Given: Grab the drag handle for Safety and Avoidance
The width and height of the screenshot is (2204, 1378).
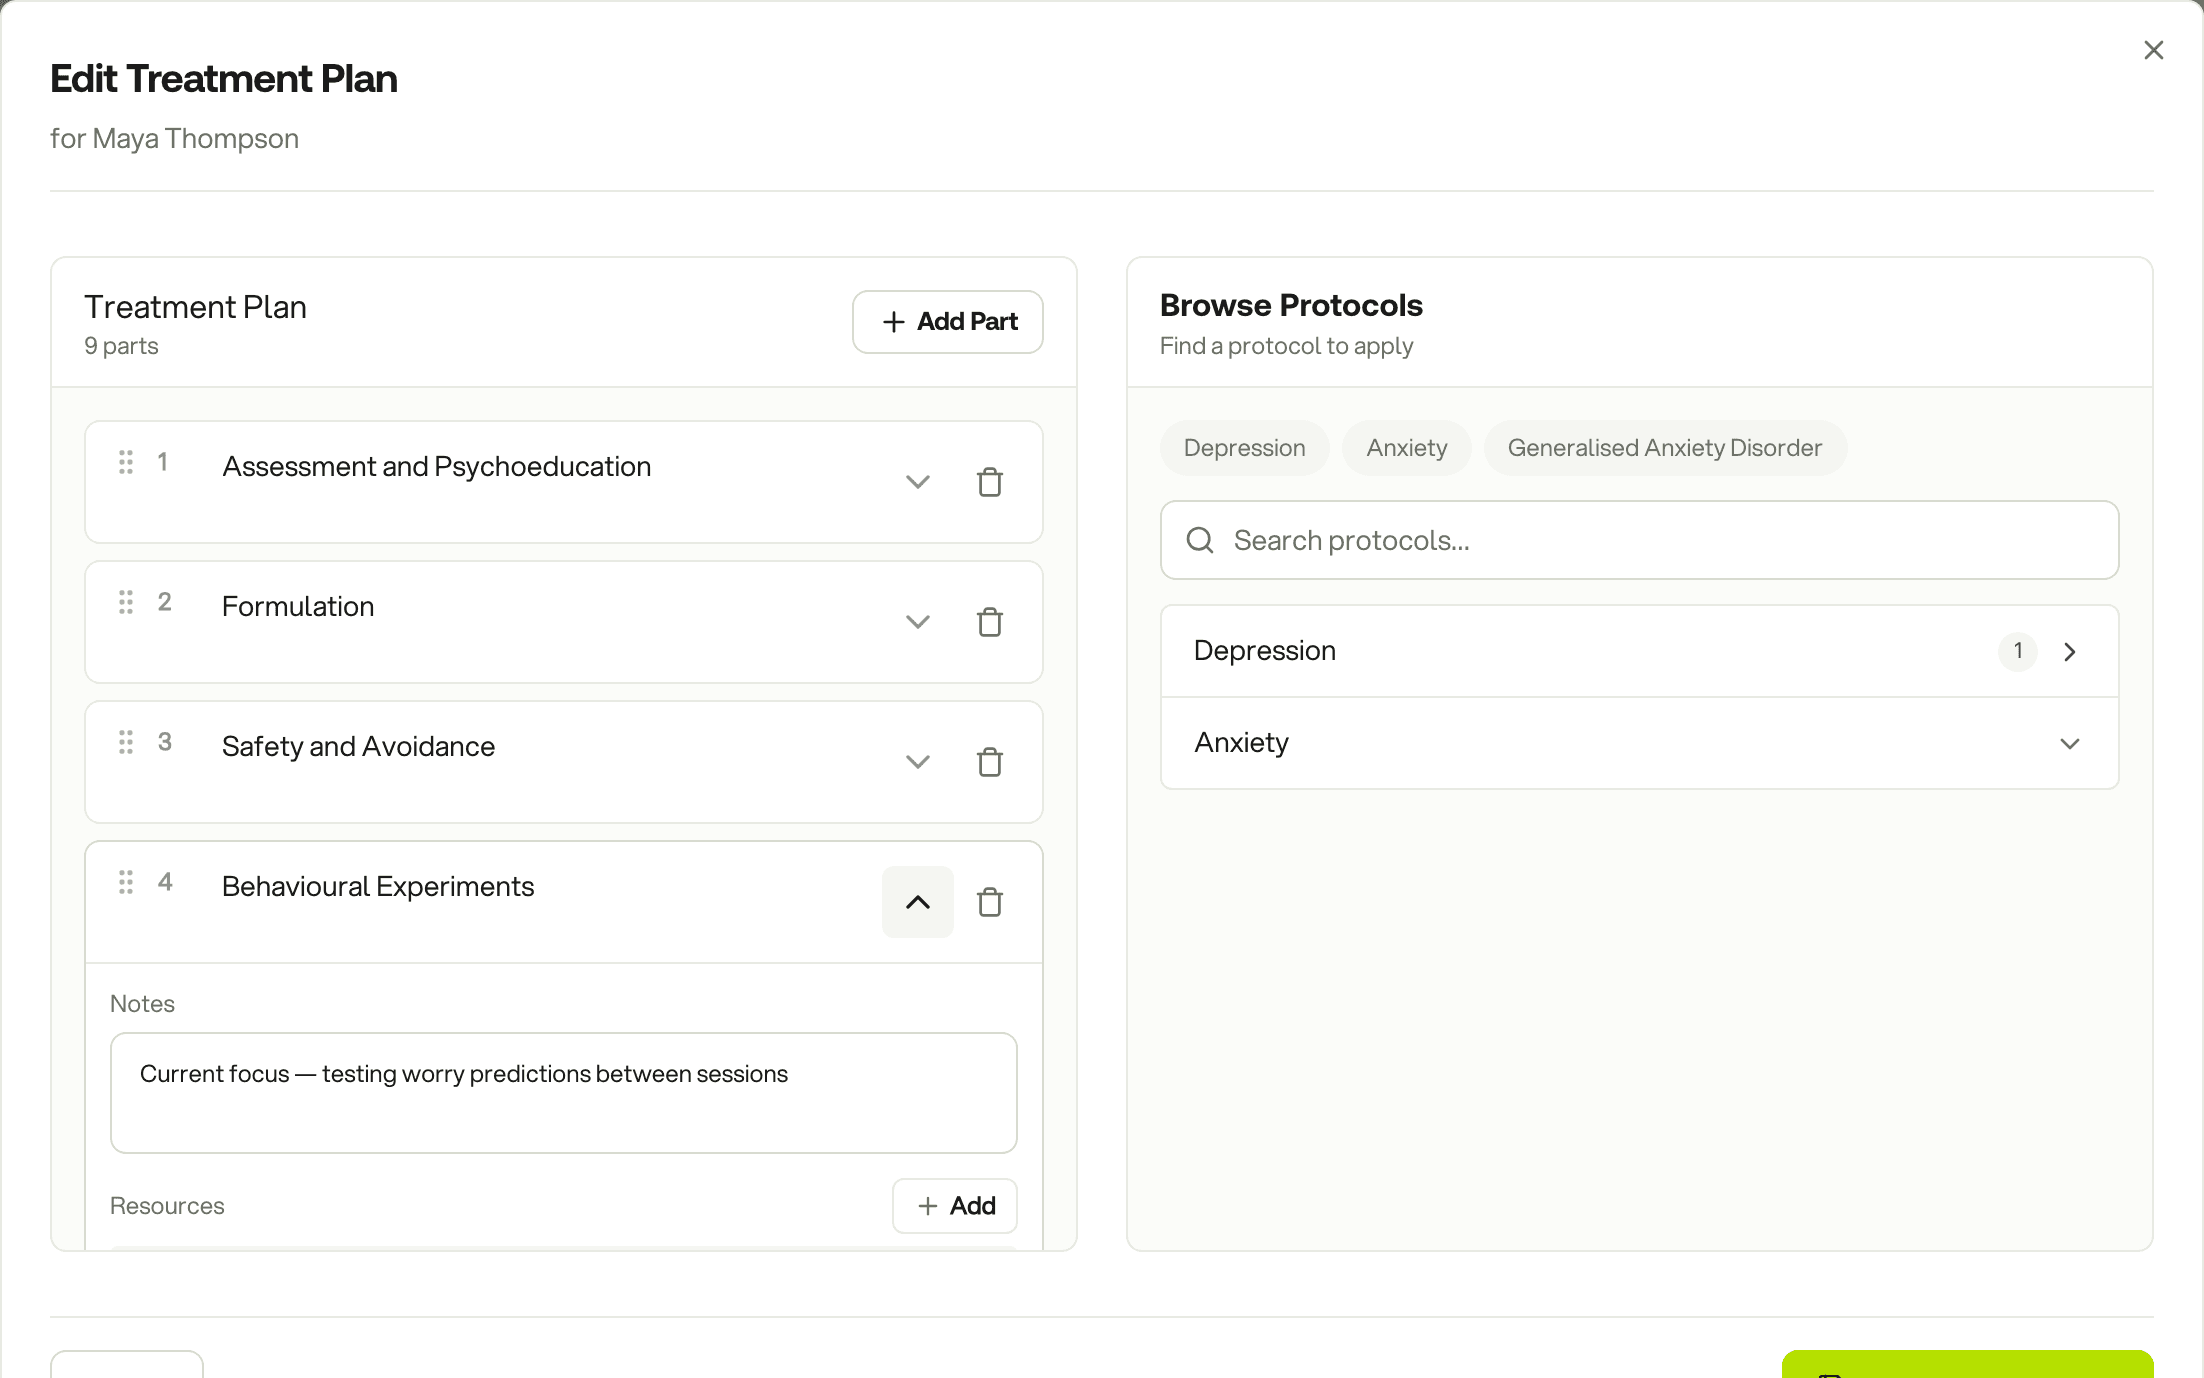Looking at the screenshot, I should coord(126,742).
